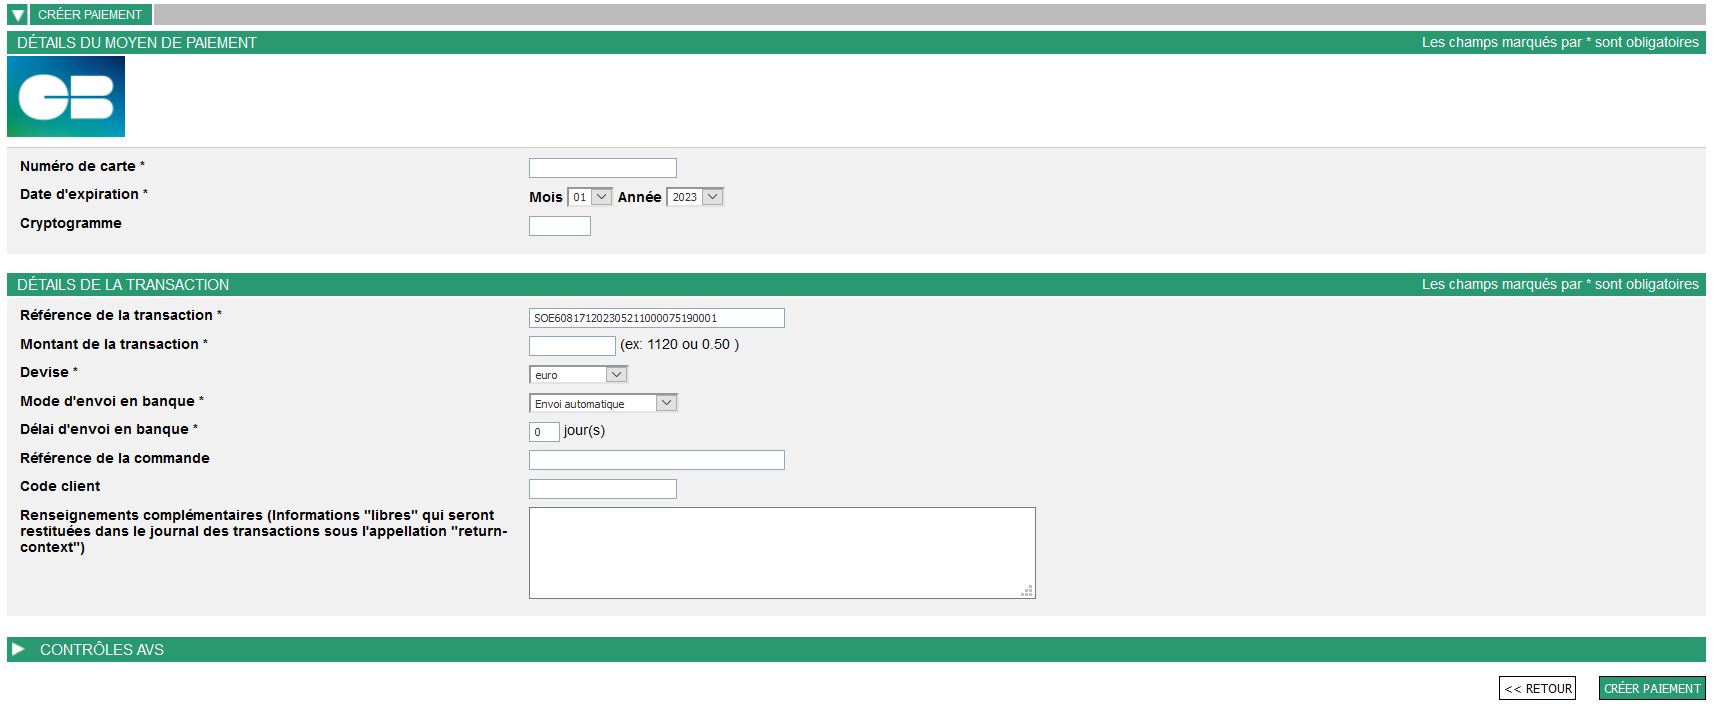Click the Numéro de carte field
The height and width of the screenshot is (708, 1714).
tap(602, 168)
